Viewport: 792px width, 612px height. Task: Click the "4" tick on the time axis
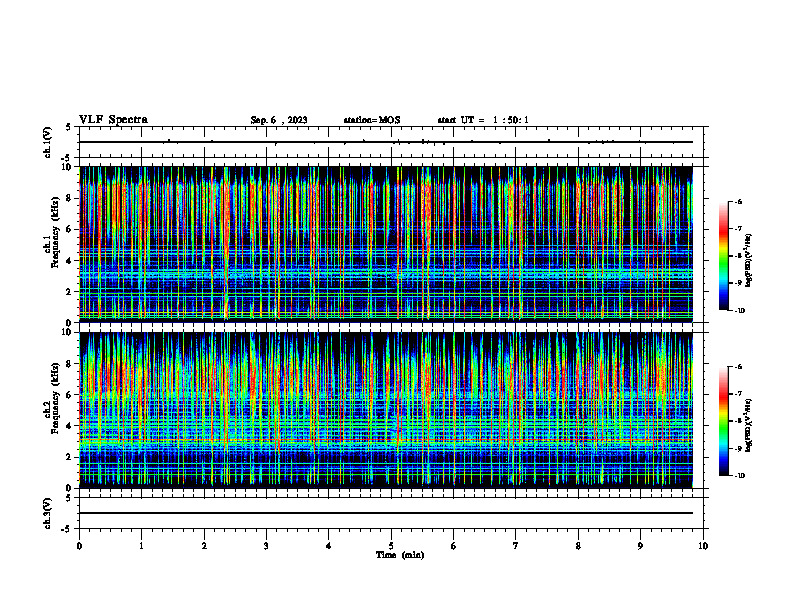329,546
